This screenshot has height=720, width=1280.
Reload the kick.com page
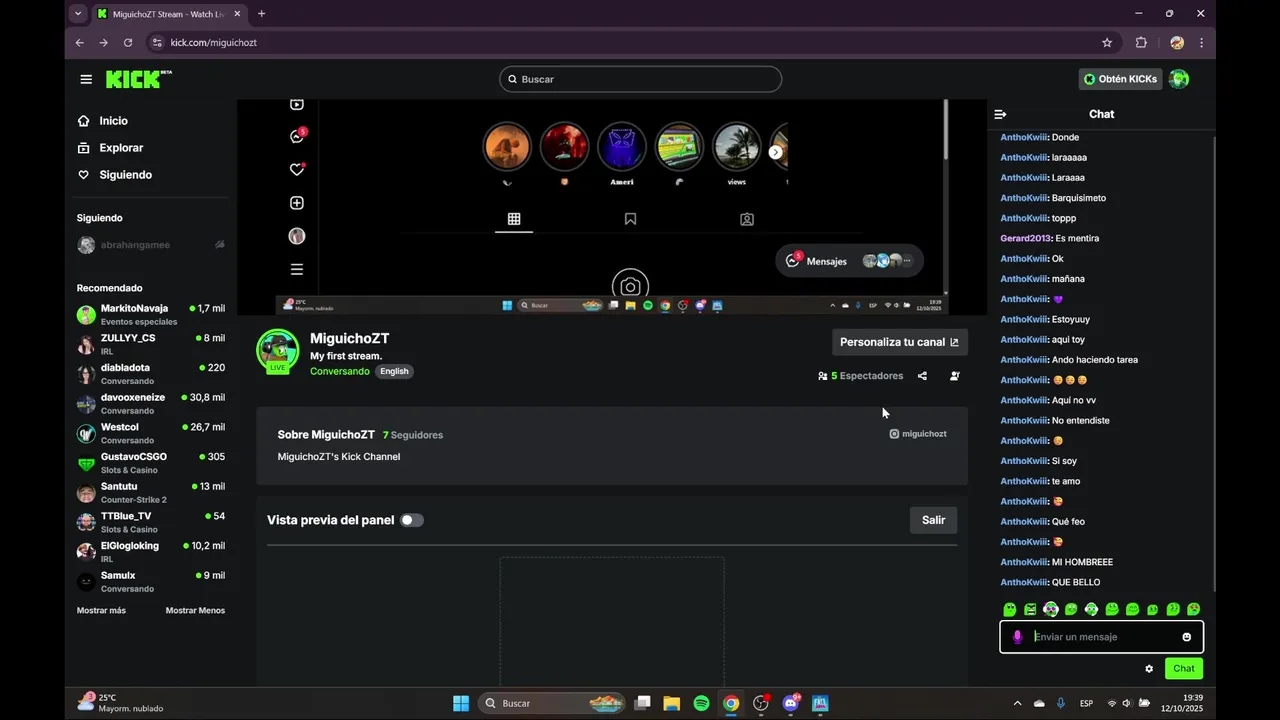(128, 43)
